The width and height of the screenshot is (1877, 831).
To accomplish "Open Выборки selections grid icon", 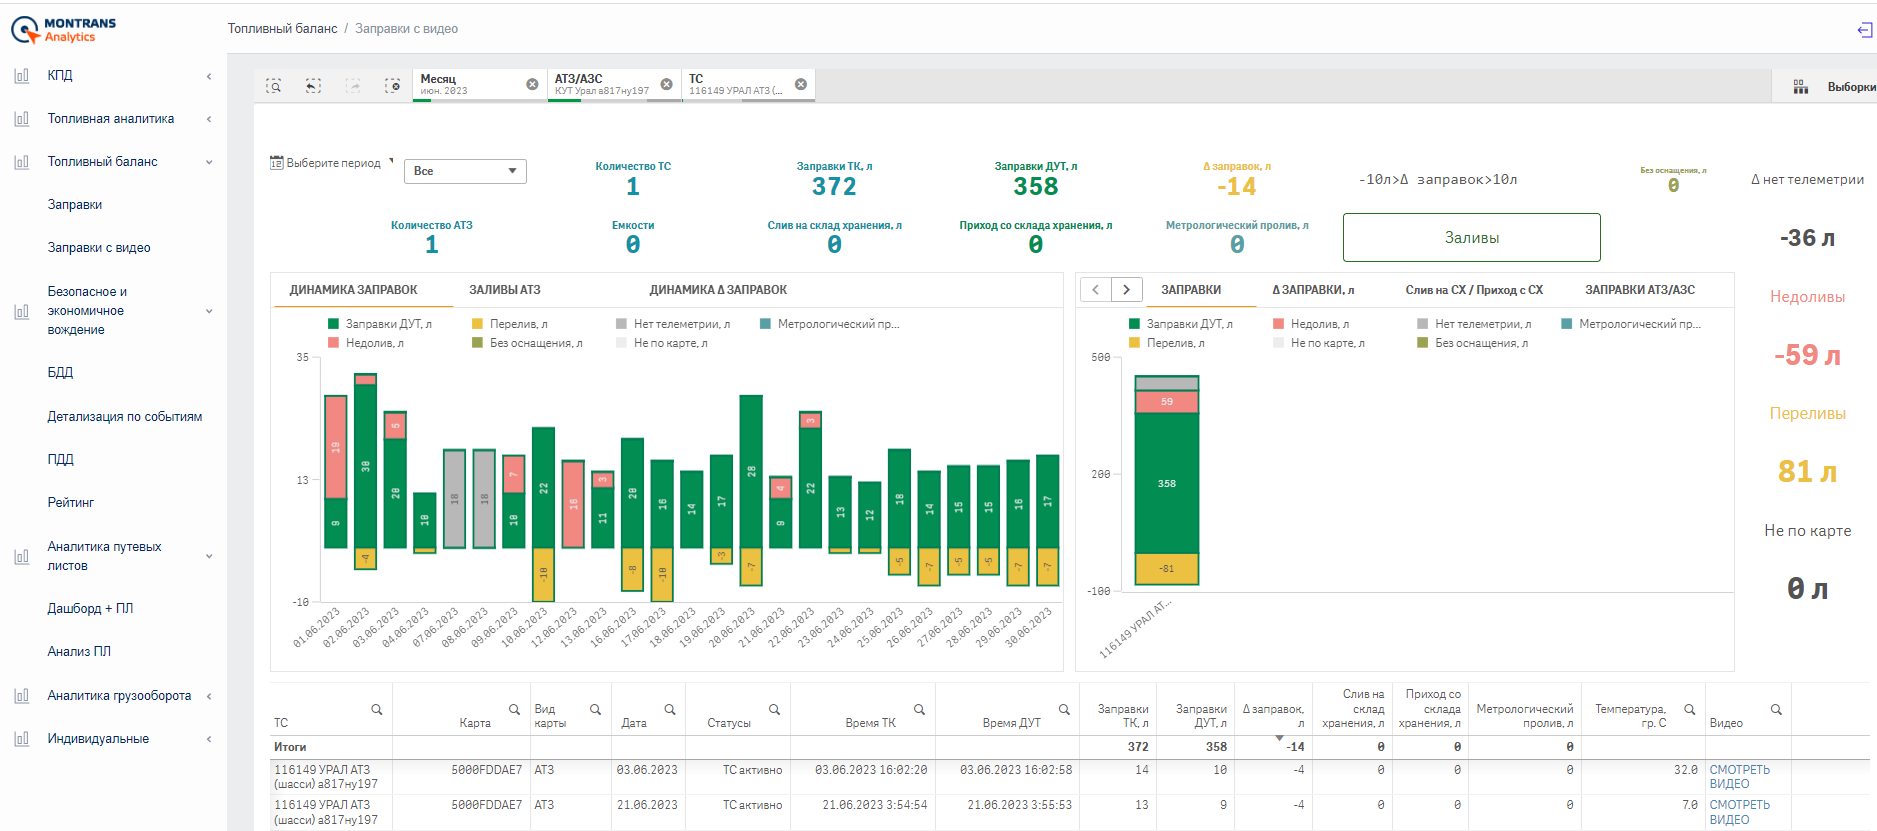I will [1800, 87].
